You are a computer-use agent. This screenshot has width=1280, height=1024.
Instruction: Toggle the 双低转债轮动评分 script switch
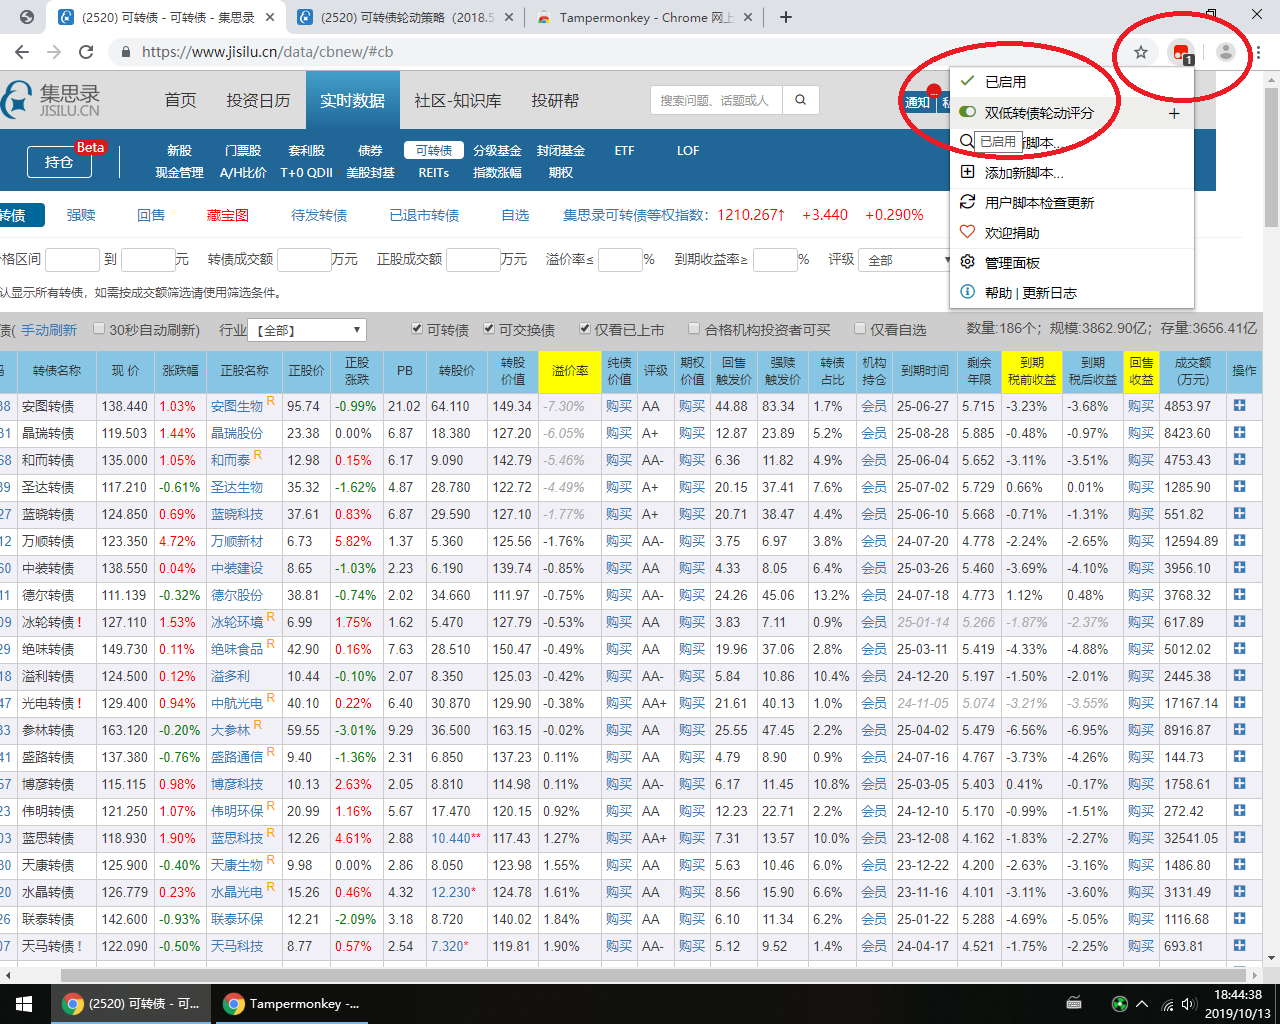[967, 113]
